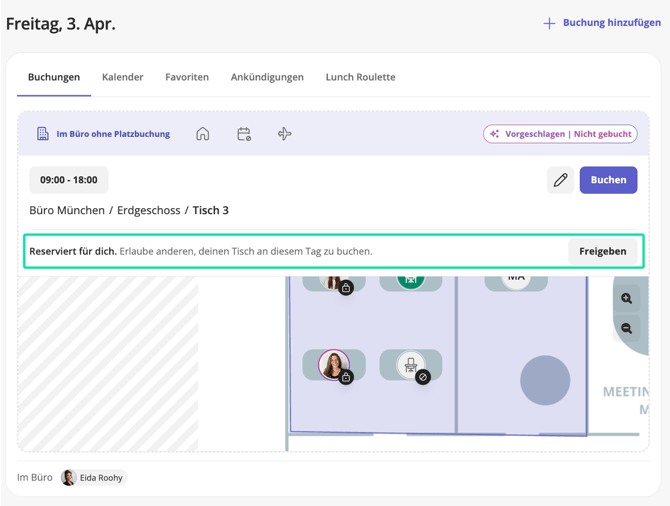Choose Im Büro ohne Platzbuchung option

[x=102, y=134]
